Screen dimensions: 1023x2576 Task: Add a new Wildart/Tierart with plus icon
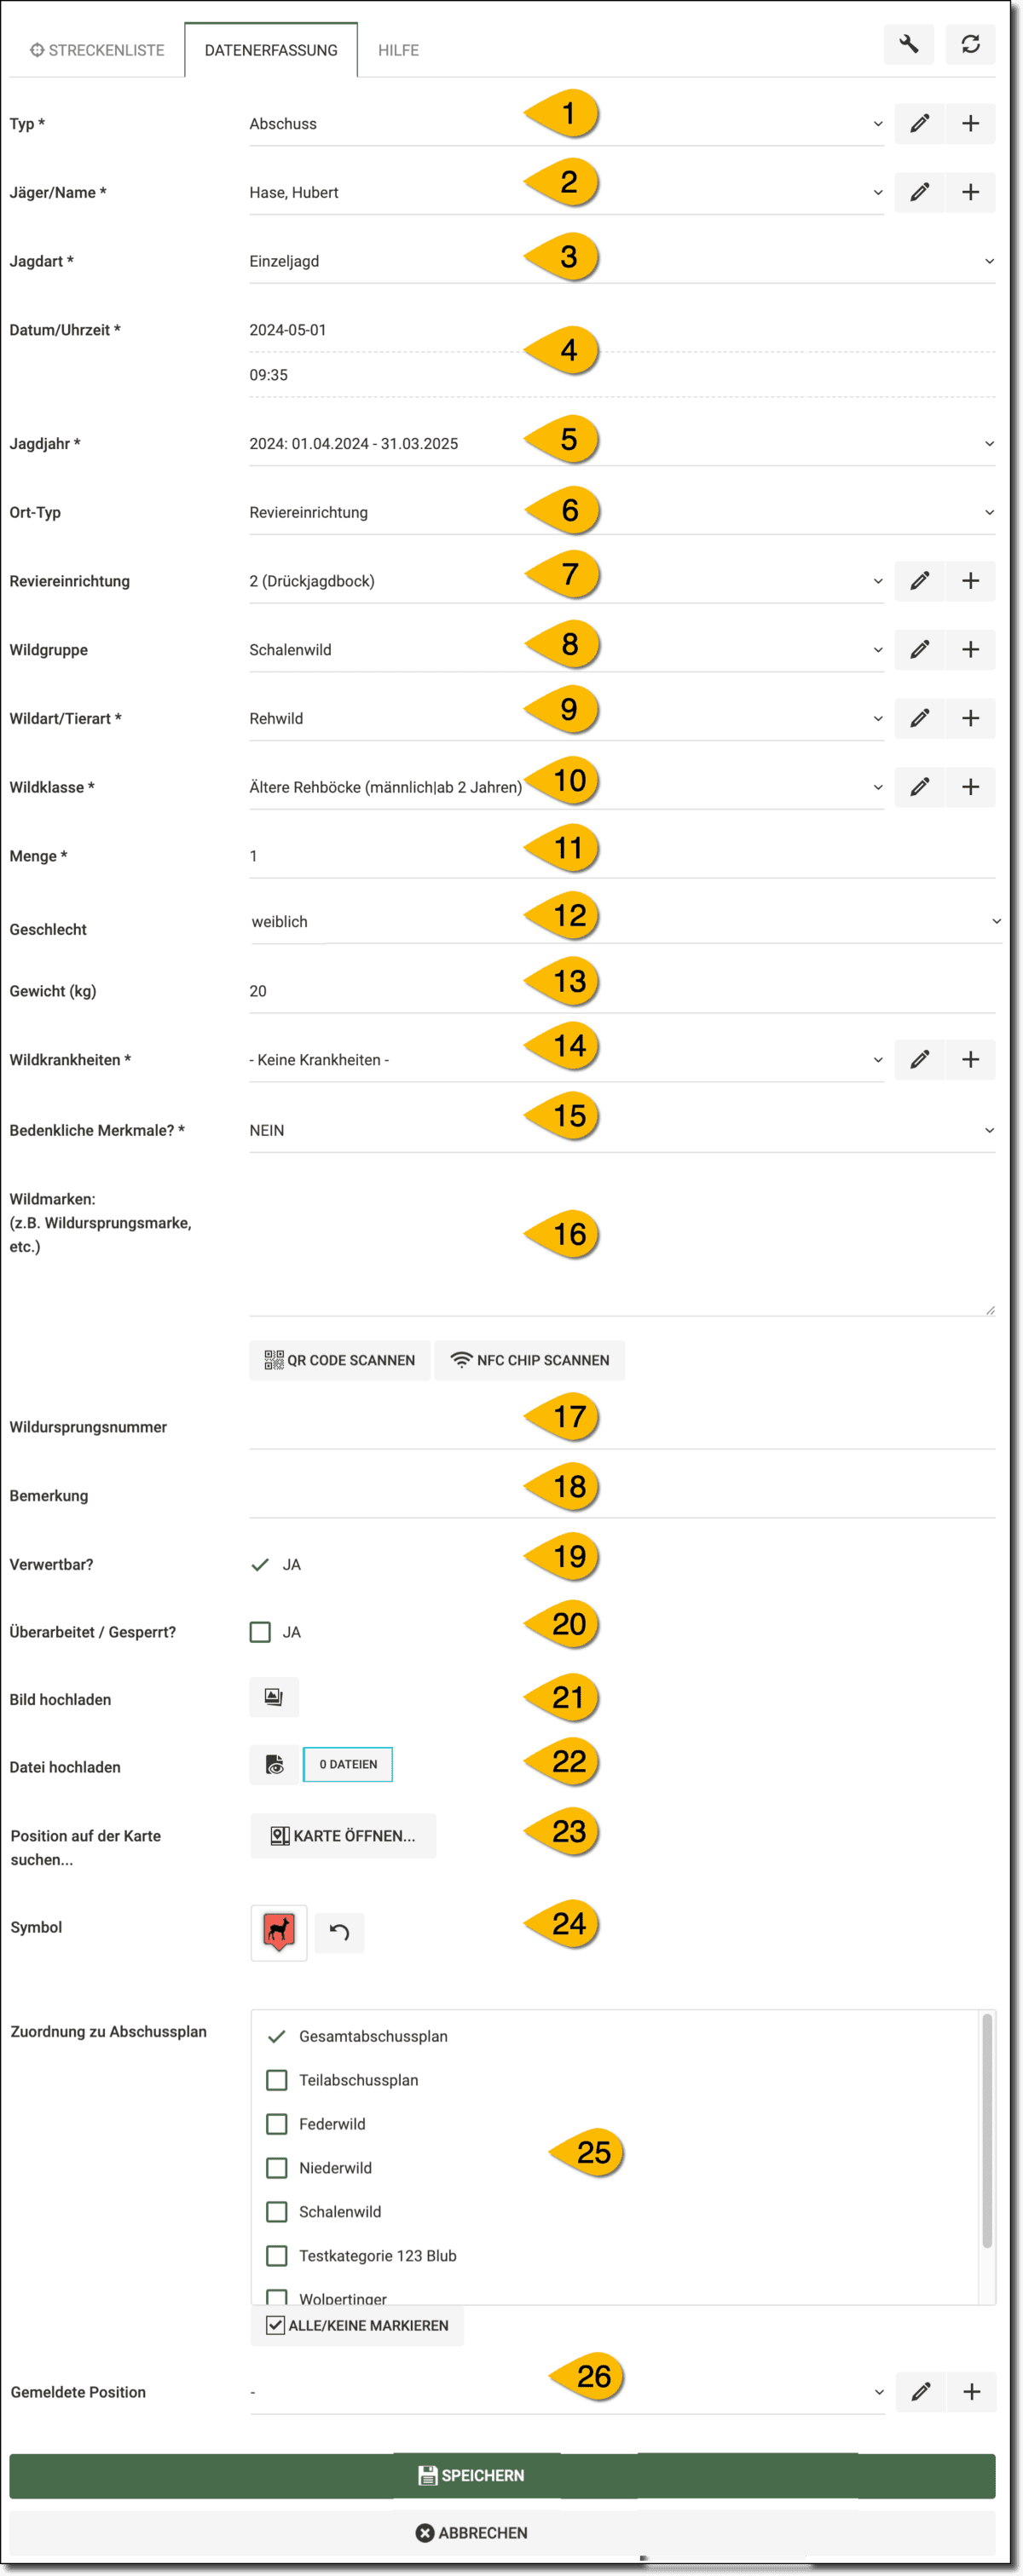pos(970,718)
